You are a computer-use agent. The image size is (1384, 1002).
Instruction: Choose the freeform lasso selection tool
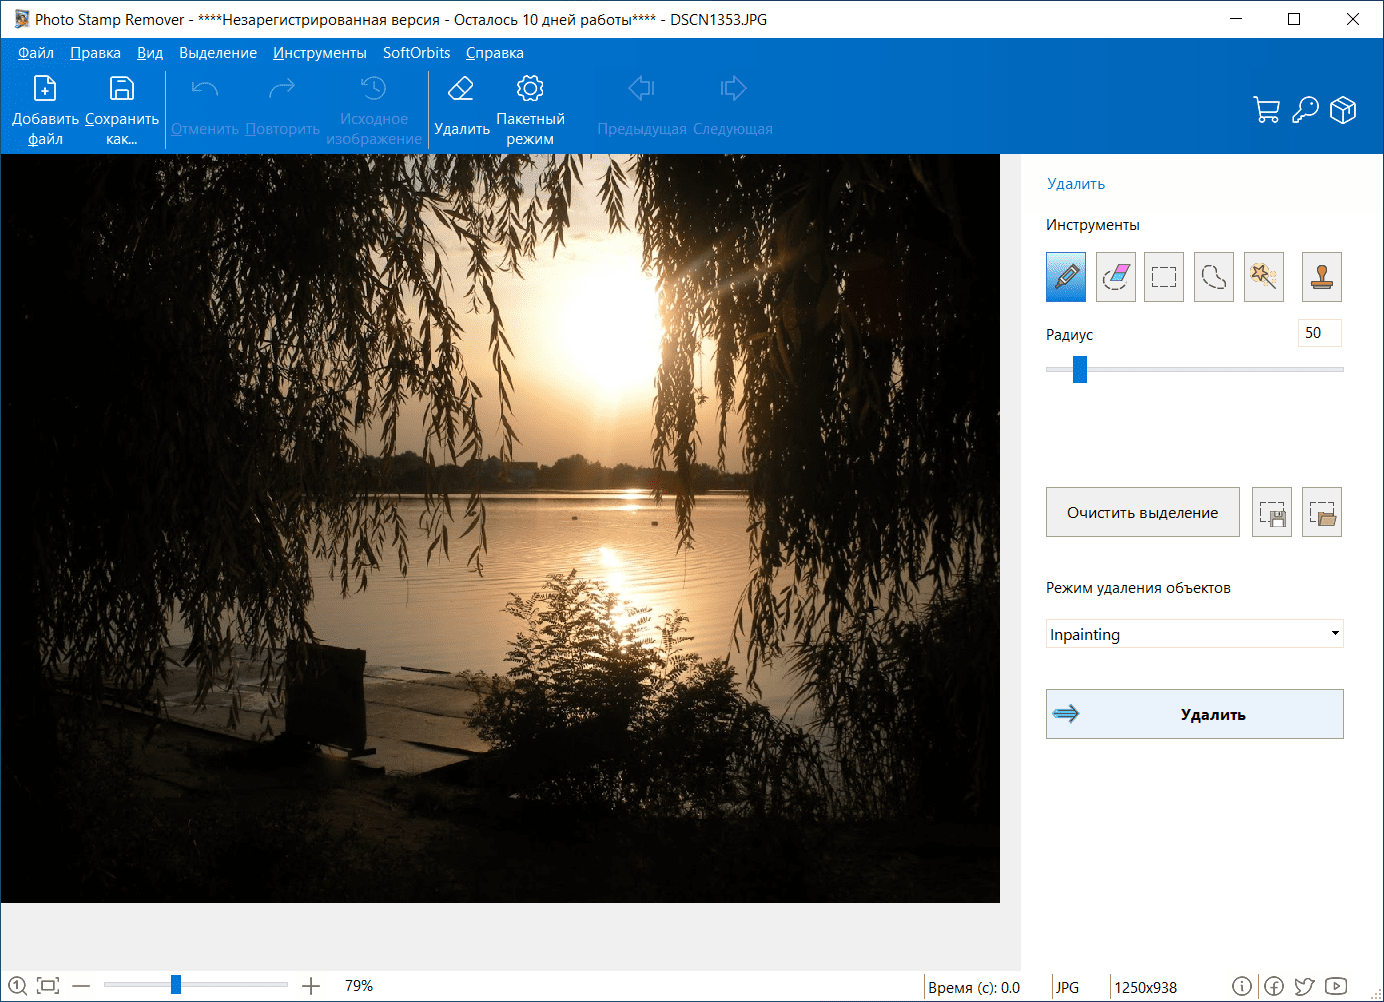(1214, 277)
